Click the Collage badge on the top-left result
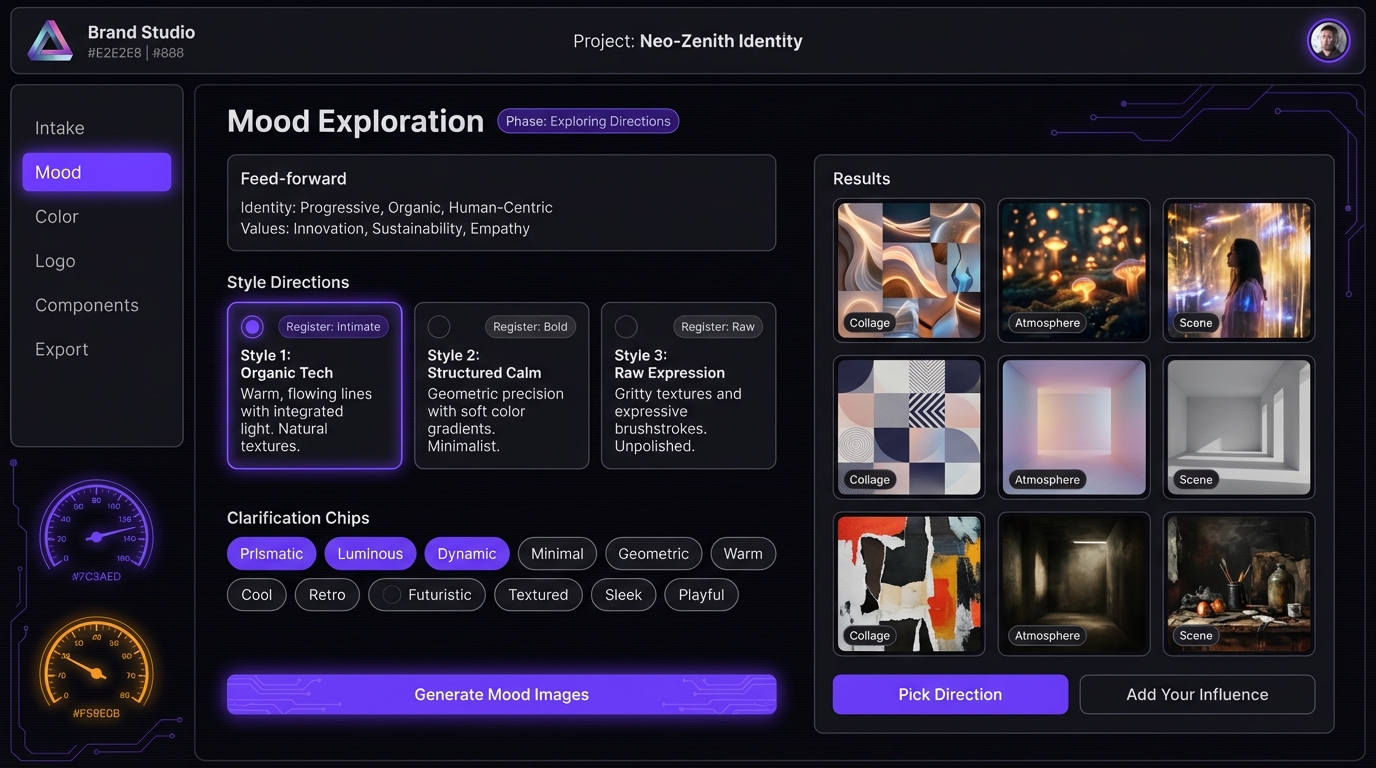Viewport: 1376px width, 768px height. [869, 323]
